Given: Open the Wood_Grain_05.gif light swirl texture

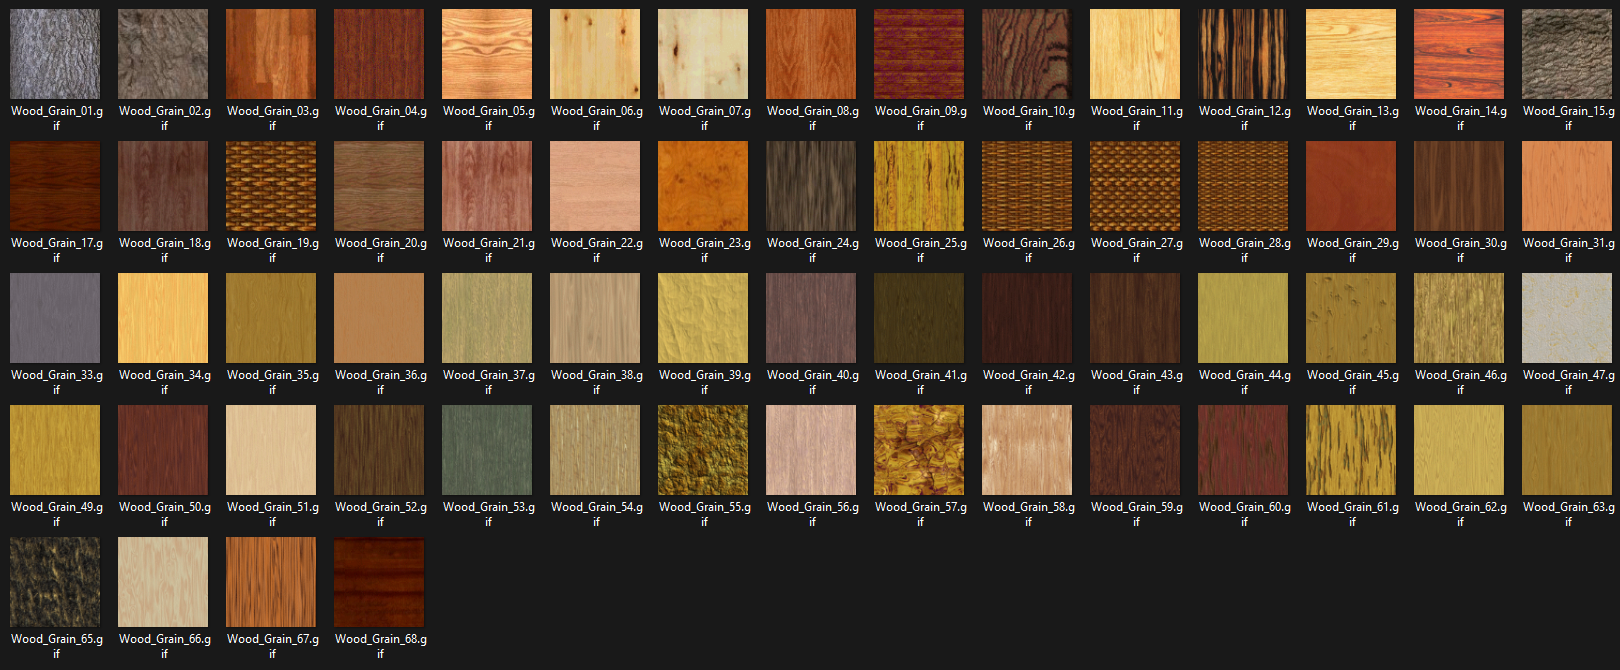Looking at the screenshot, I should click(487, 54).
